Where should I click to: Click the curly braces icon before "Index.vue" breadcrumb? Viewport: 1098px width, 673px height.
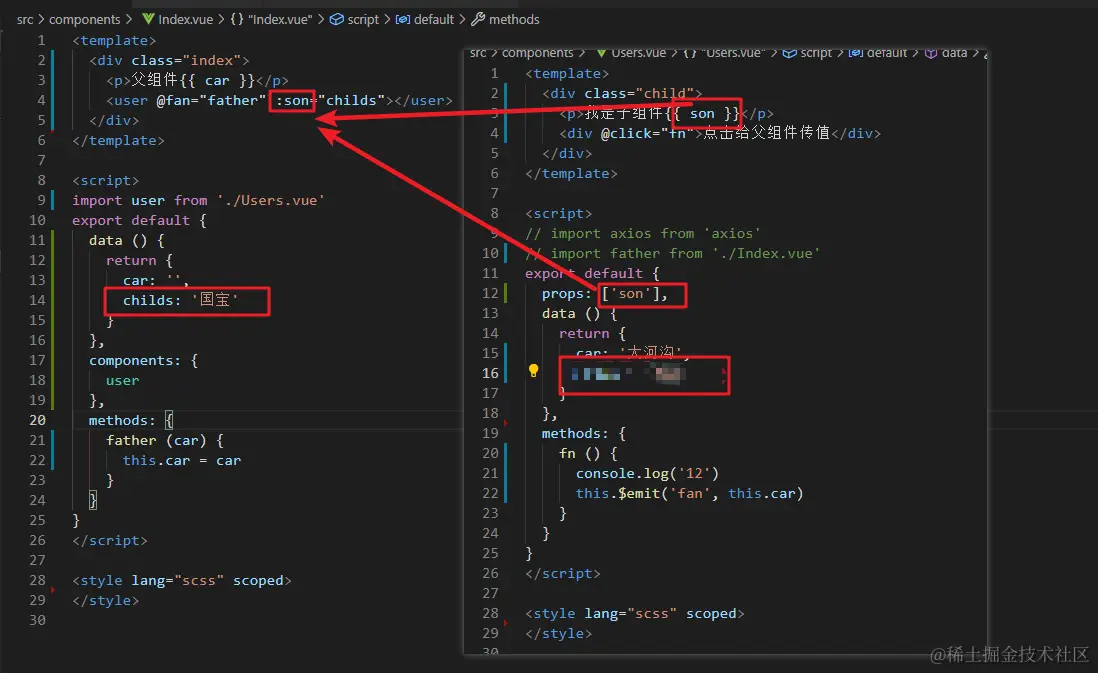[x=237, y=19]
